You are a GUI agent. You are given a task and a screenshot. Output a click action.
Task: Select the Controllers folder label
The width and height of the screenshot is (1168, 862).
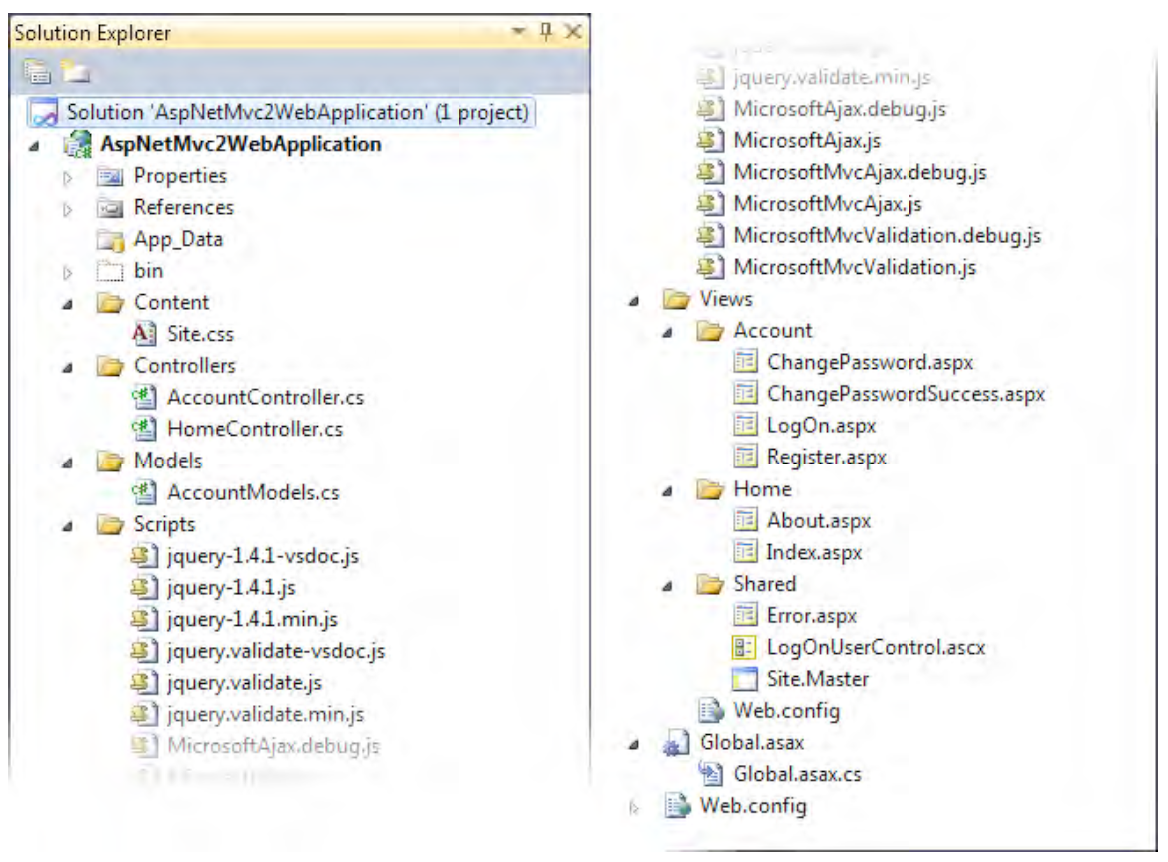tap(185, 366)
